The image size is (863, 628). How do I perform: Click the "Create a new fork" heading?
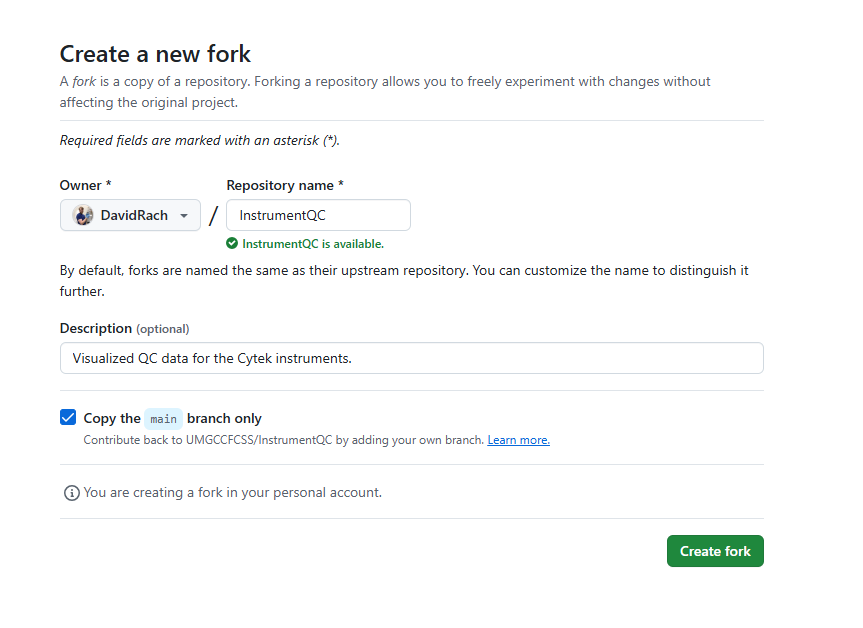pos(155,54)
